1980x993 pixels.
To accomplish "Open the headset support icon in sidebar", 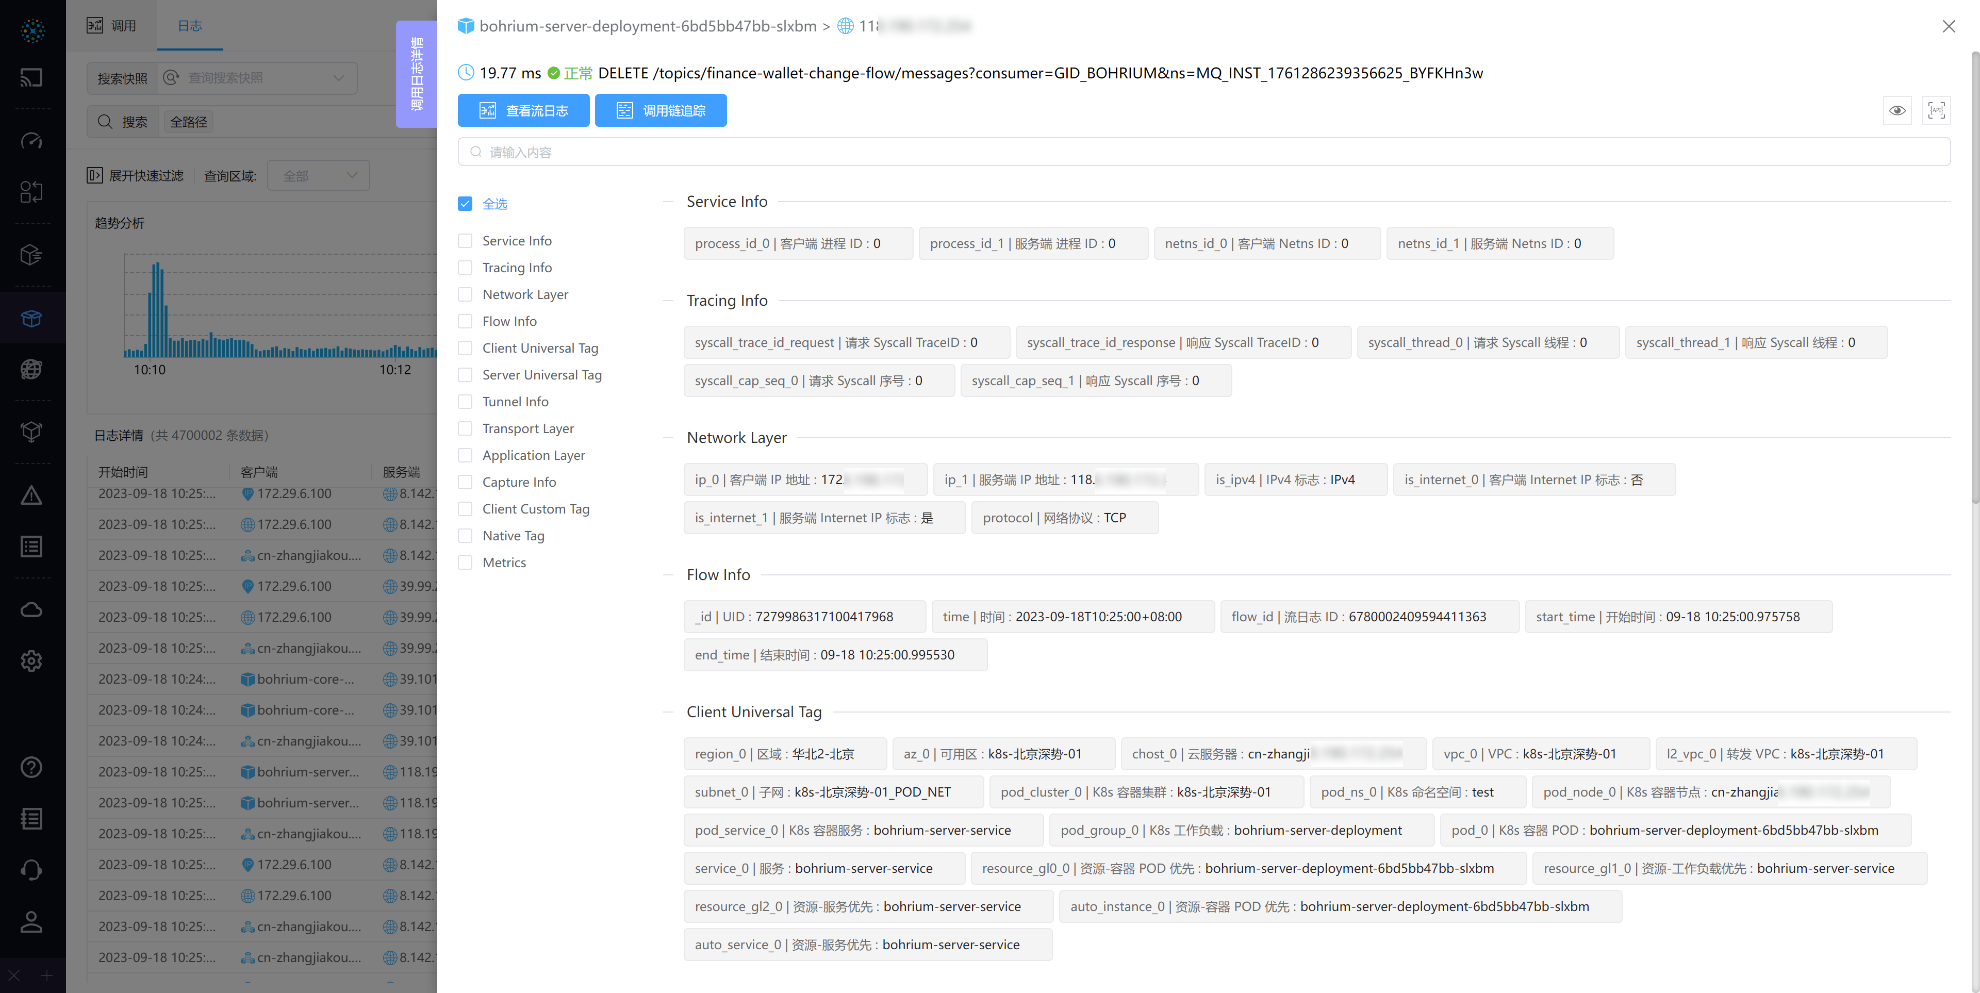I will [x=32, y=870].
